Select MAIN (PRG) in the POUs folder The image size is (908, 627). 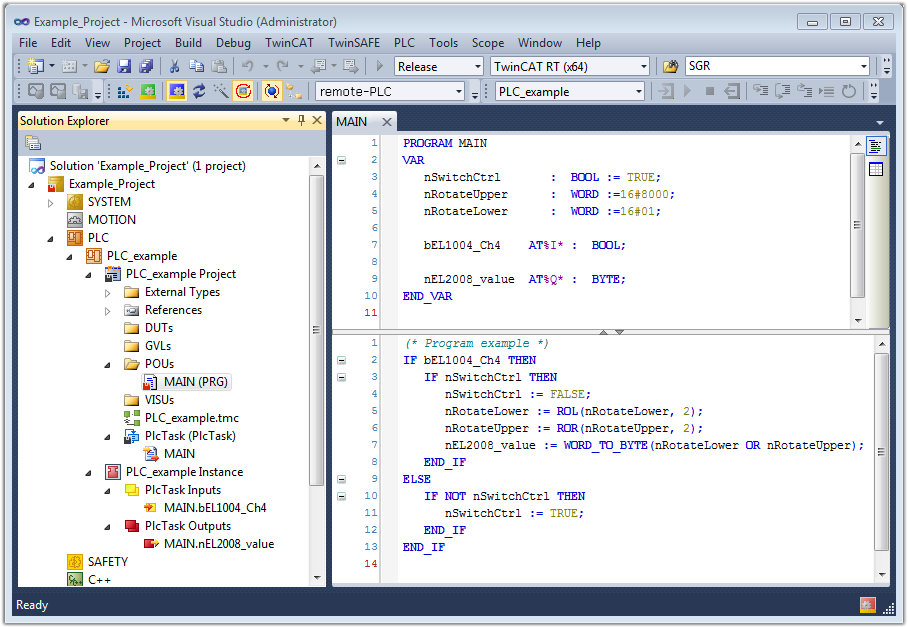(x=195, y=382)
